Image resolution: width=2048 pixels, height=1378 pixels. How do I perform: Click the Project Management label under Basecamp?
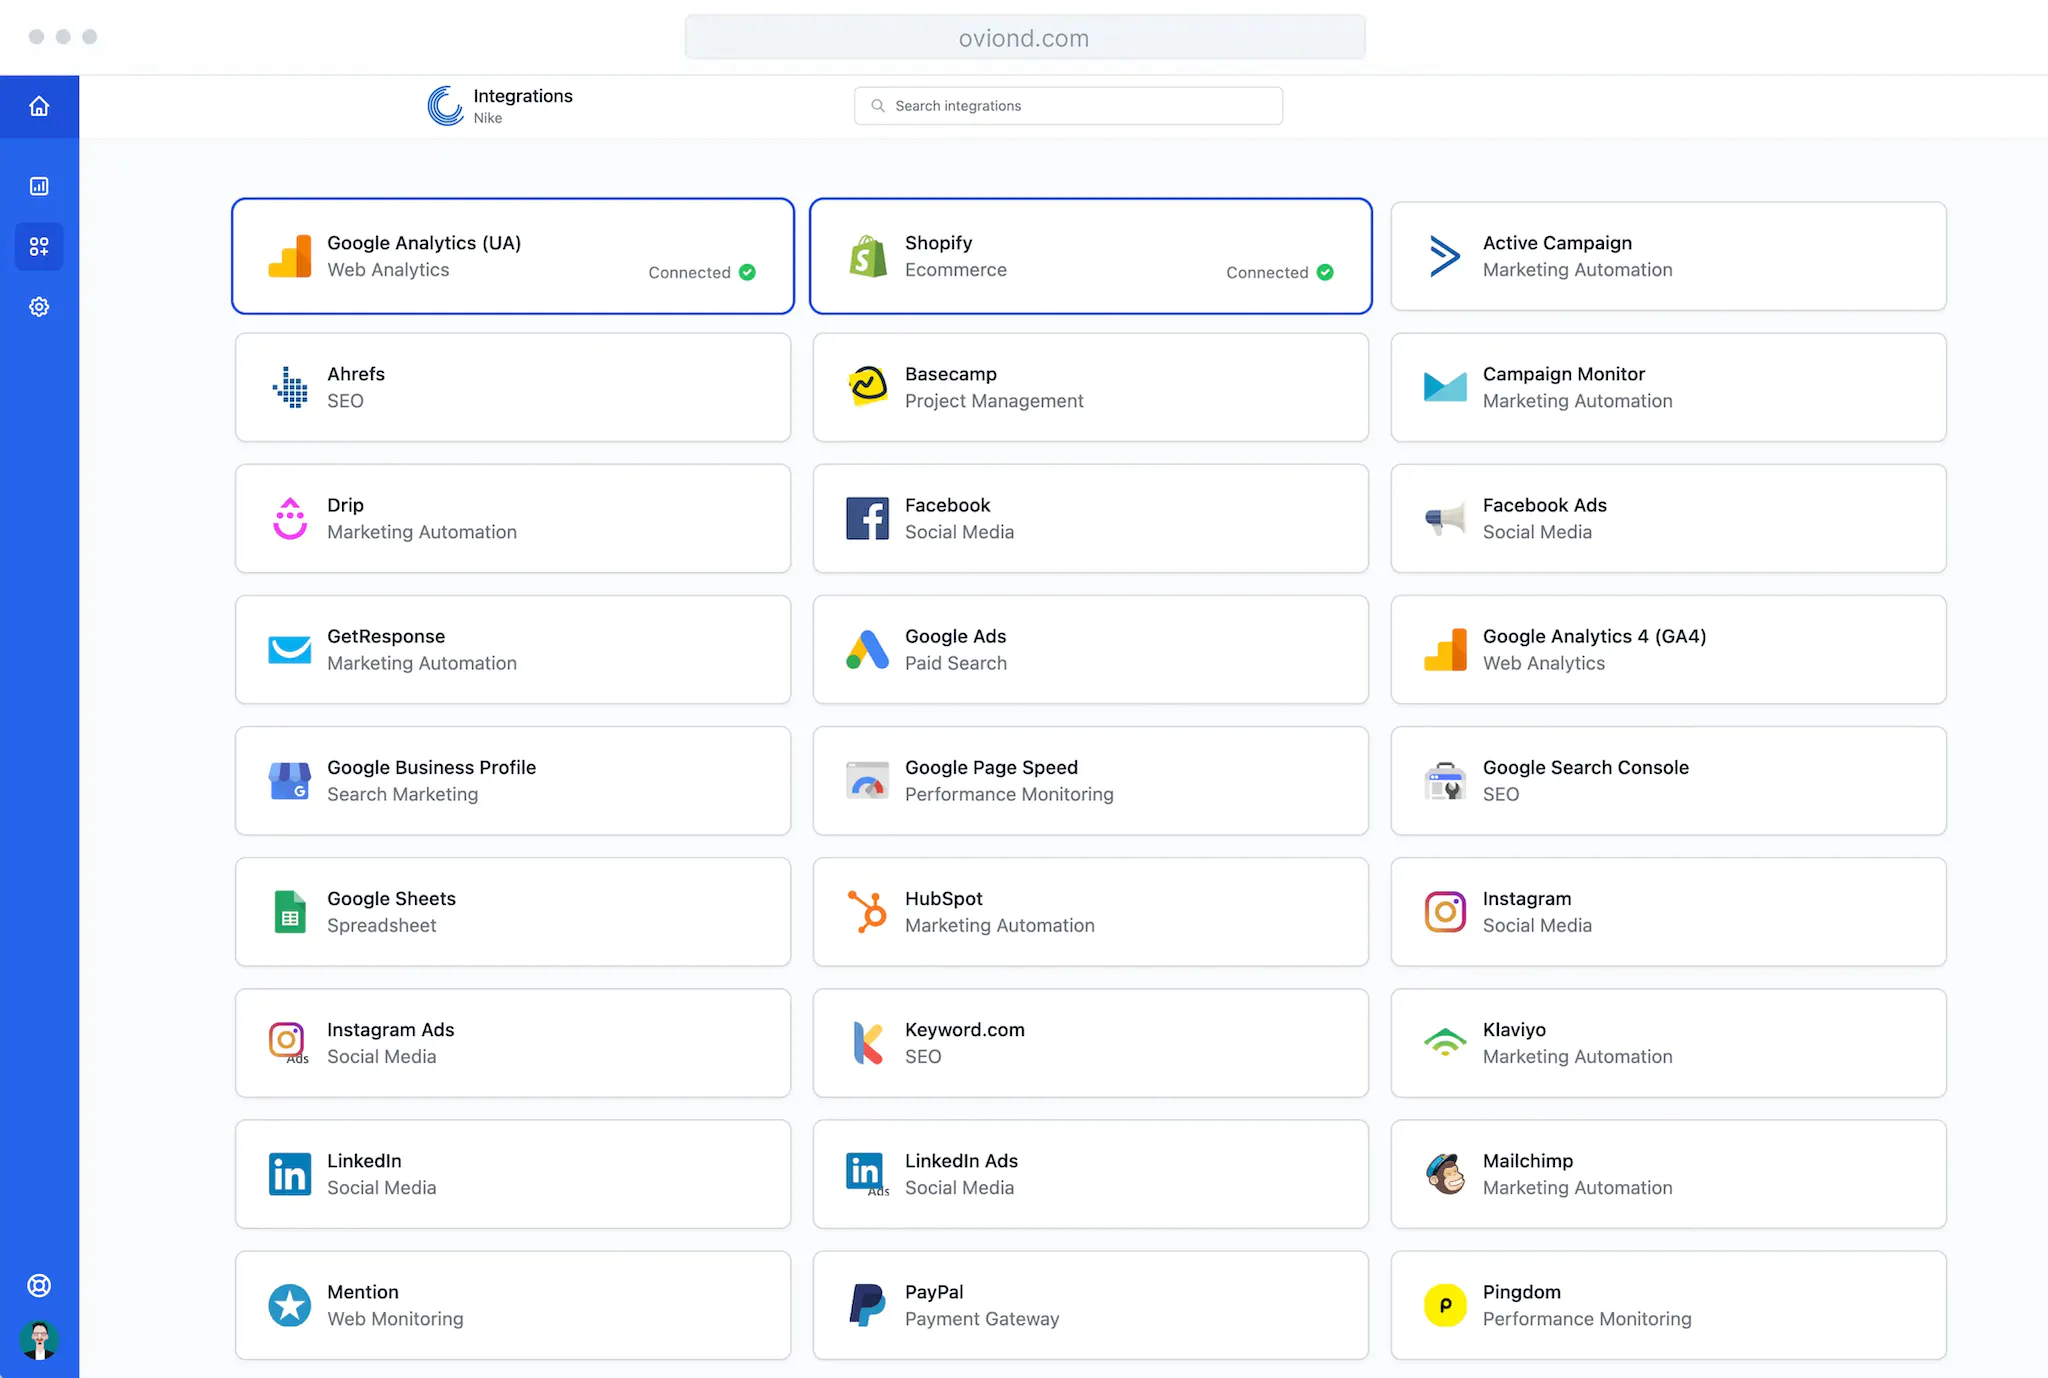pyautogui.click(x=994, y=401)
